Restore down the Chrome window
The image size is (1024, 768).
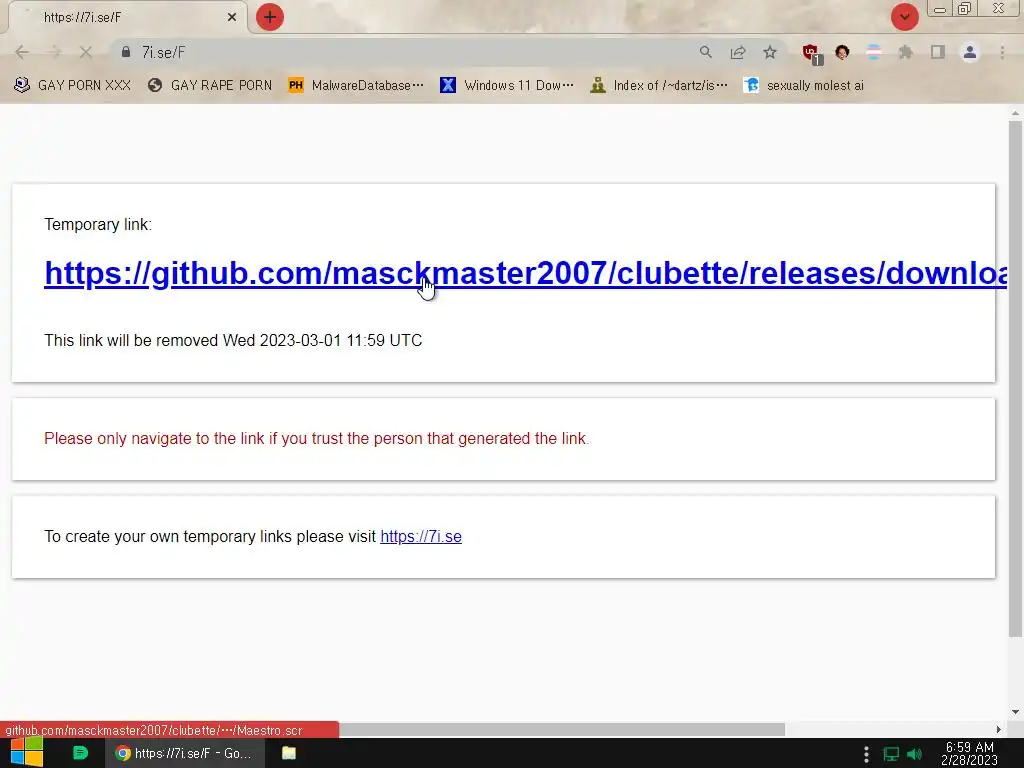tap(964, 8)
